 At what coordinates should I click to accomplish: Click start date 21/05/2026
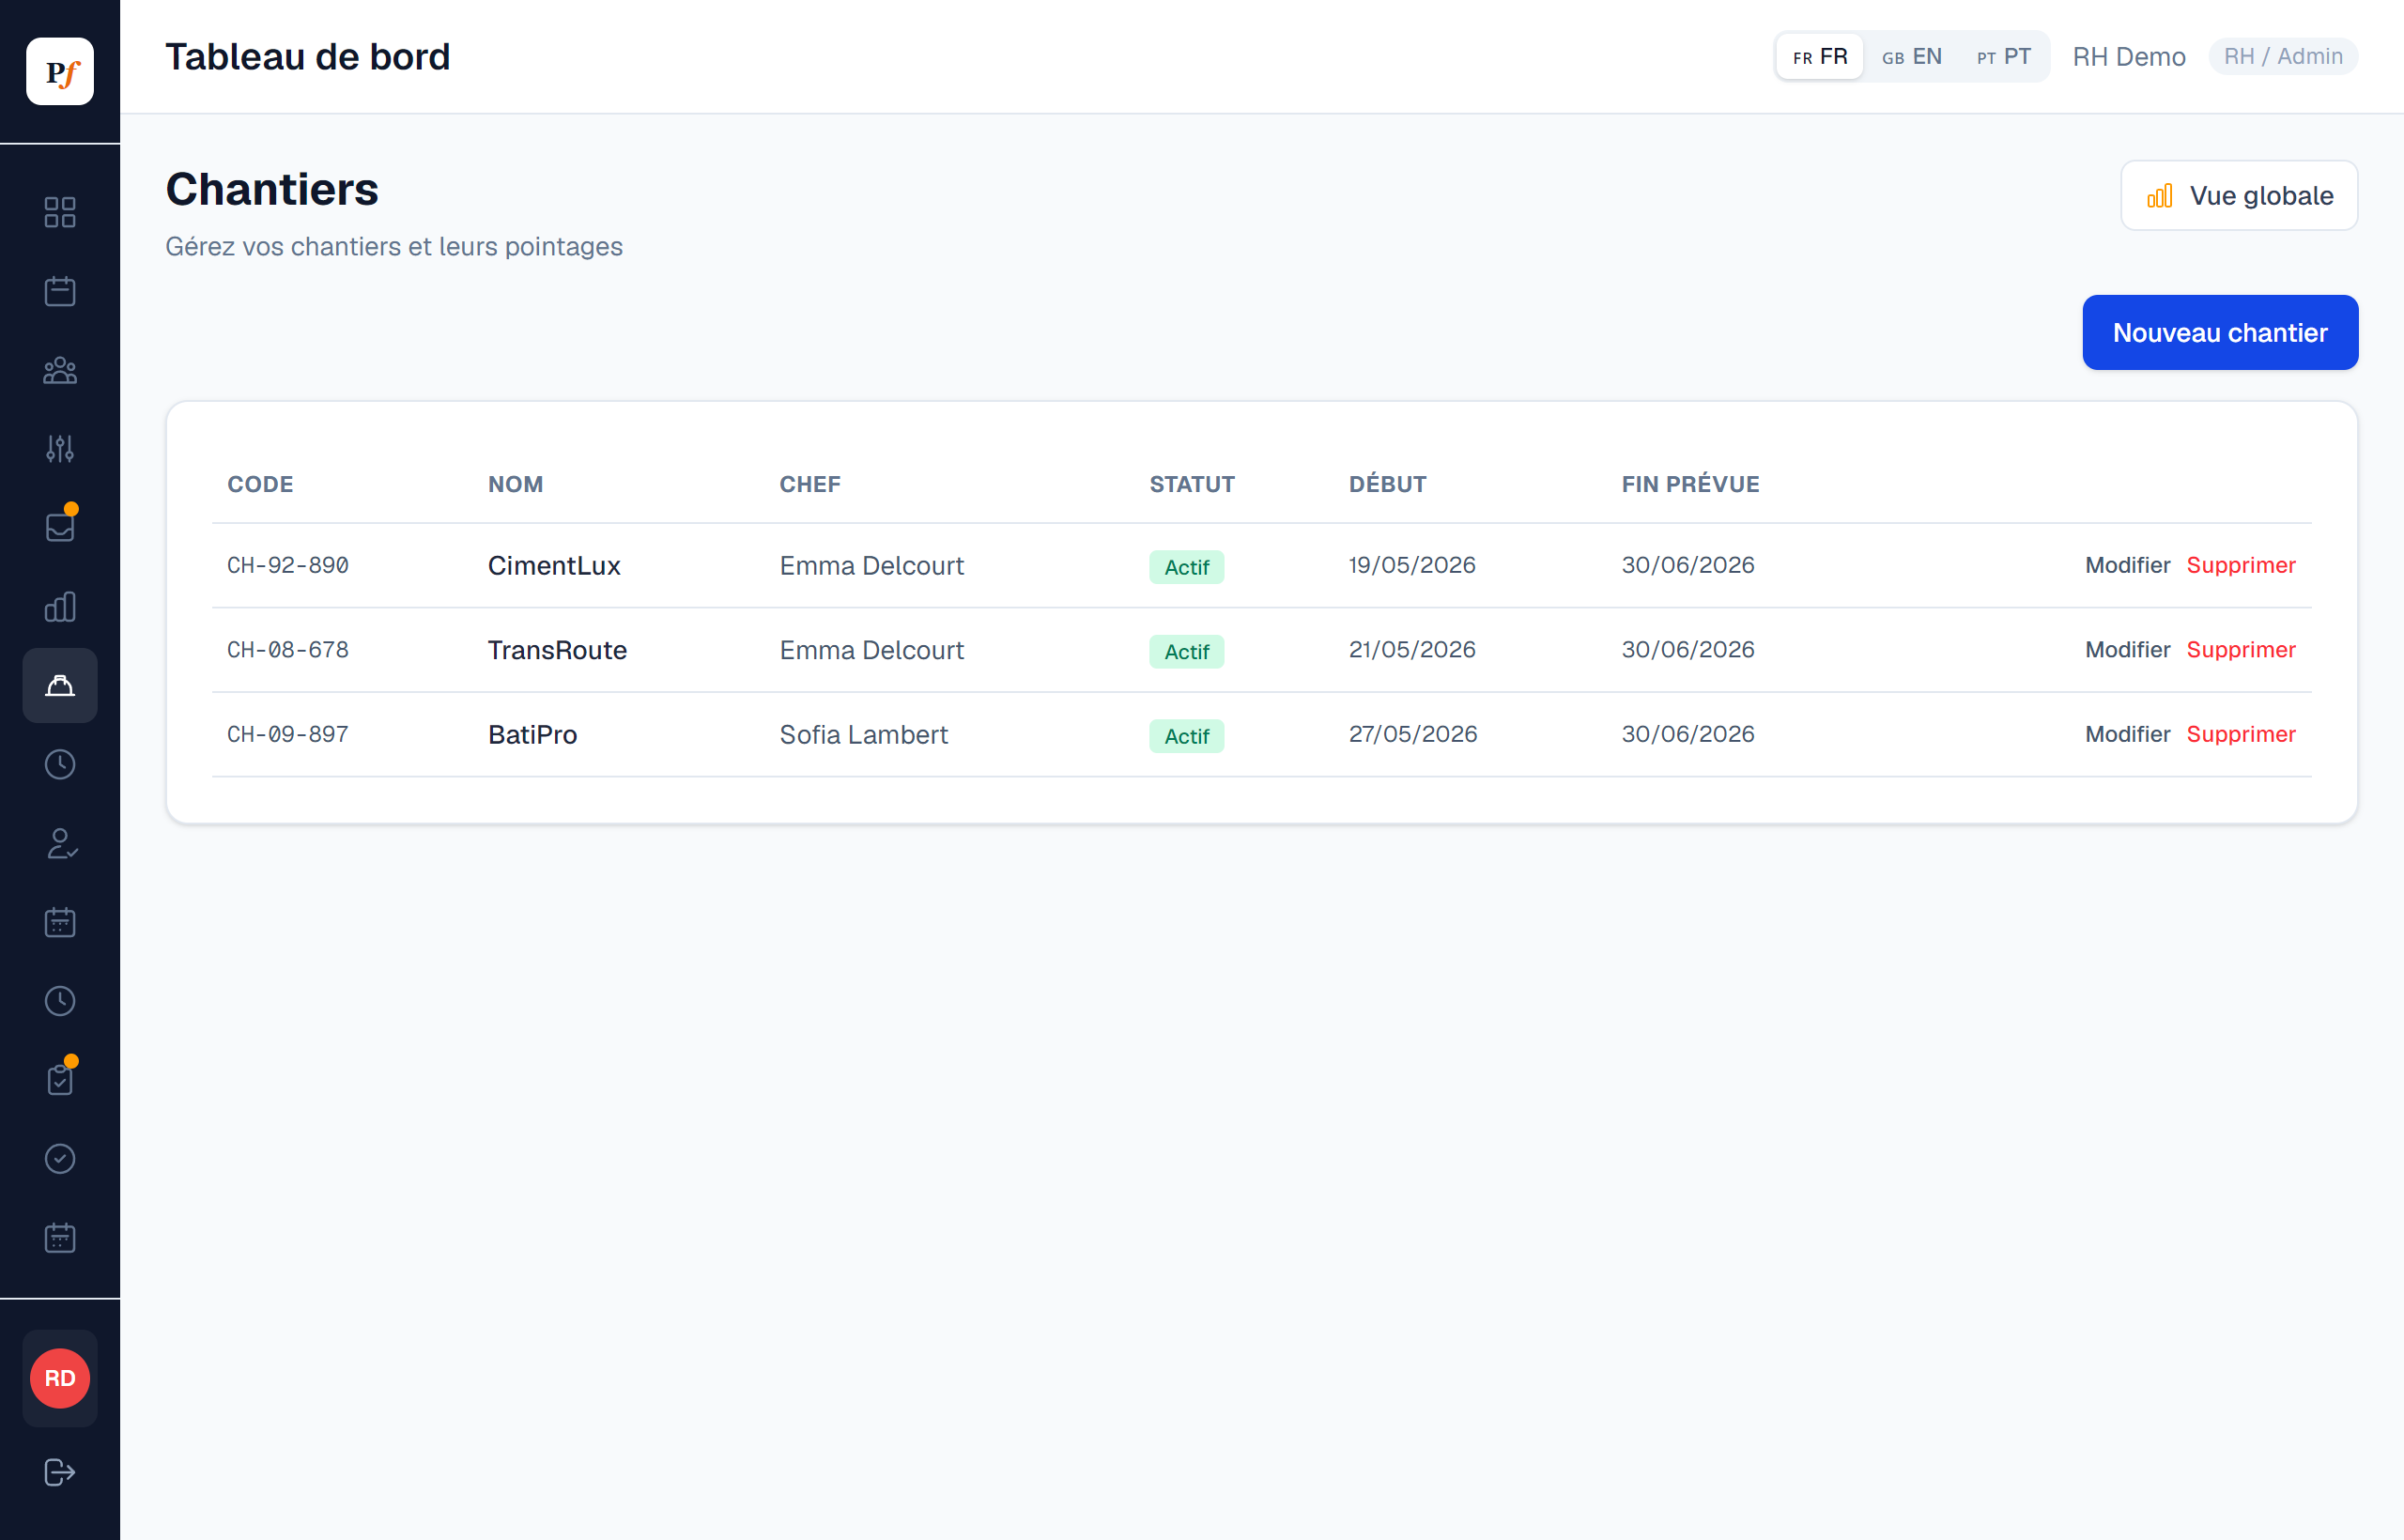click(1411, 649)
